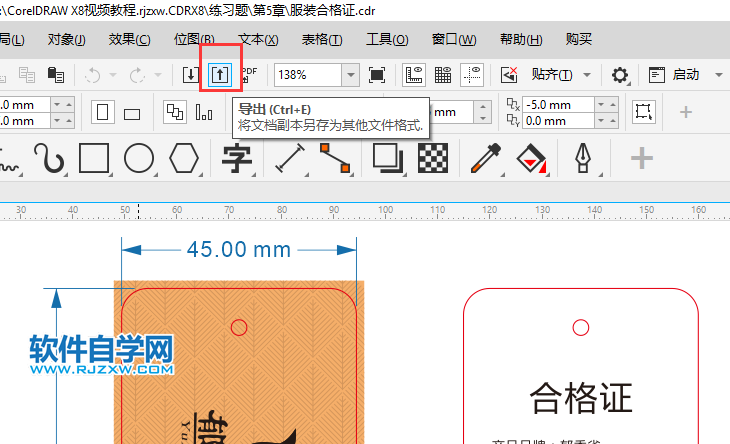Viewport: 730px width, 444px height.
Task: Open the 表格 (Table) menu
Action: coord(321,40)
